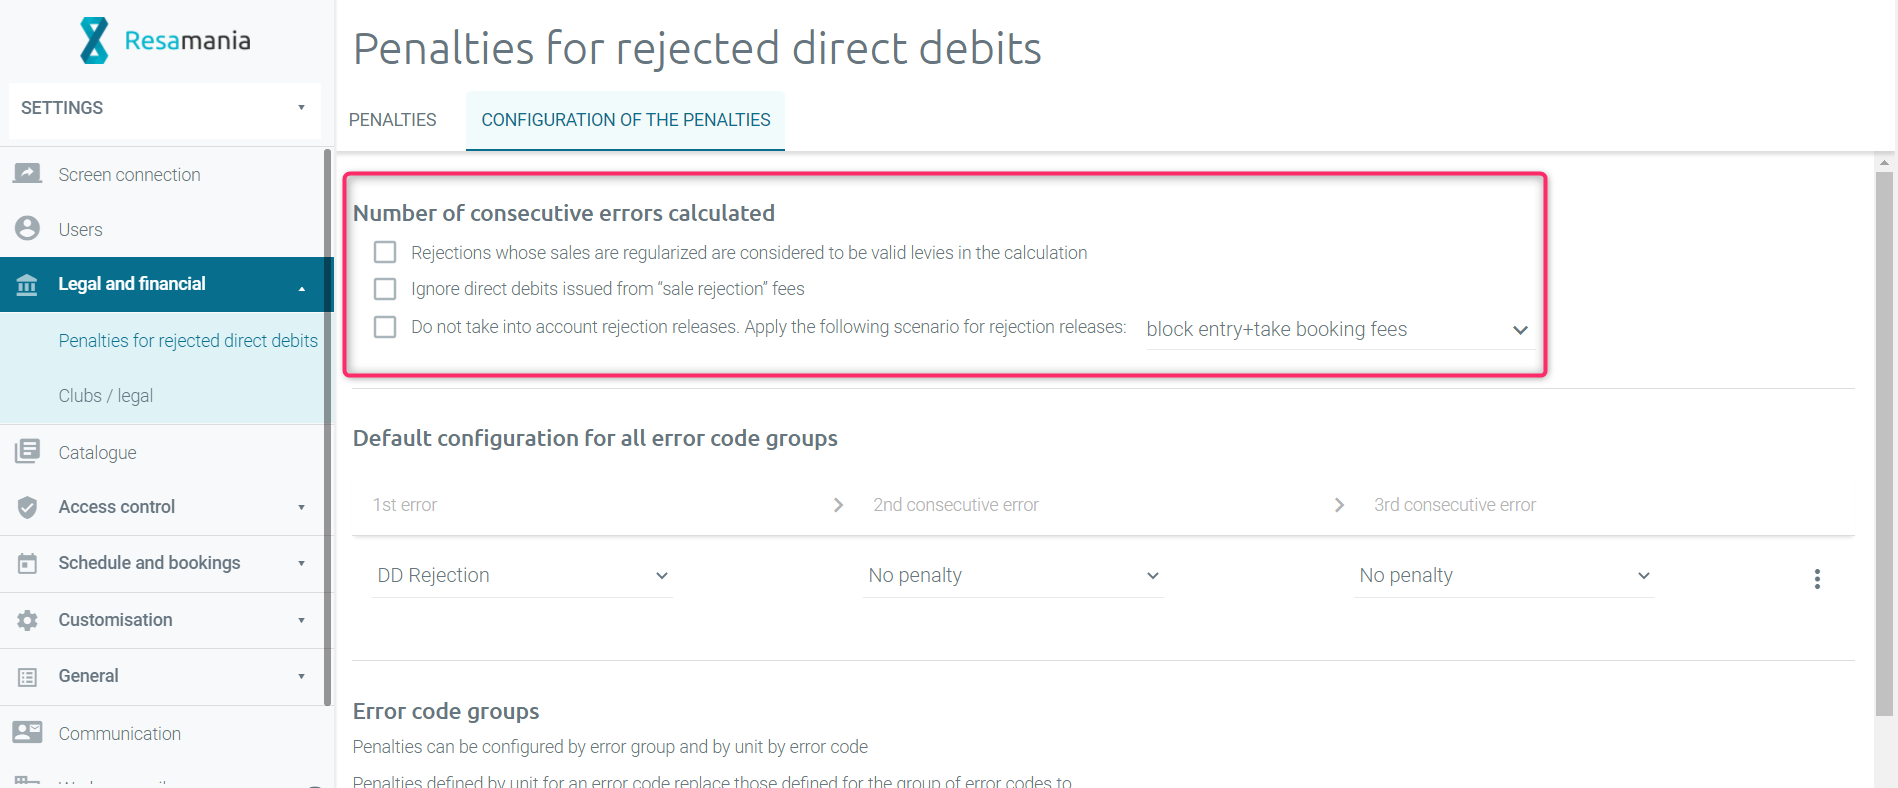Check the regularized sales rejections checkbox
Screen dimensions: 1898x788
click(x=385, y=252)
